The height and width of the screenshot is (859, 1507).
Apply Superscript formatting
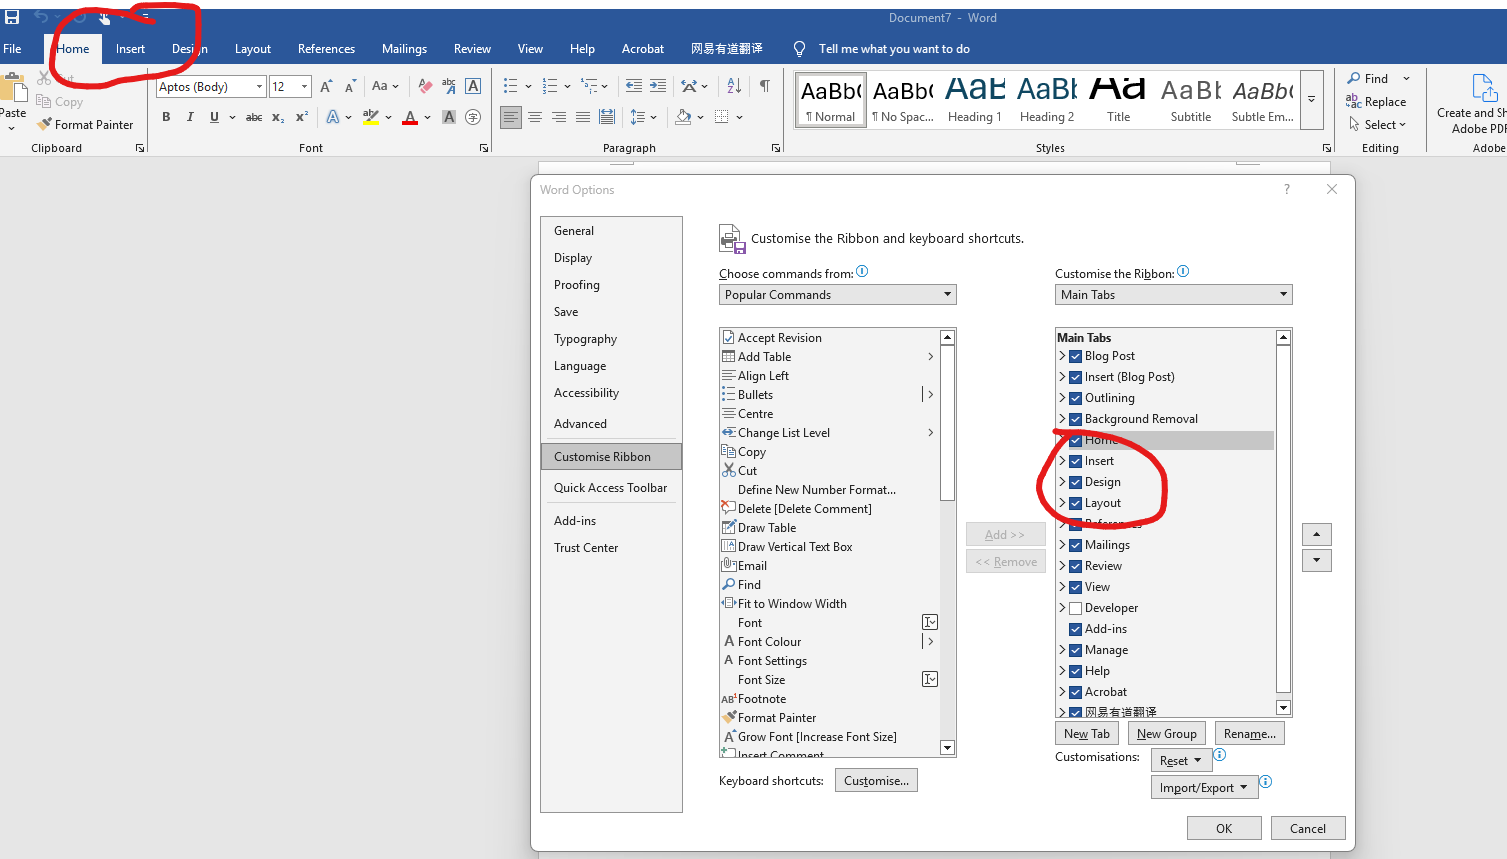(x=301, y=117)
